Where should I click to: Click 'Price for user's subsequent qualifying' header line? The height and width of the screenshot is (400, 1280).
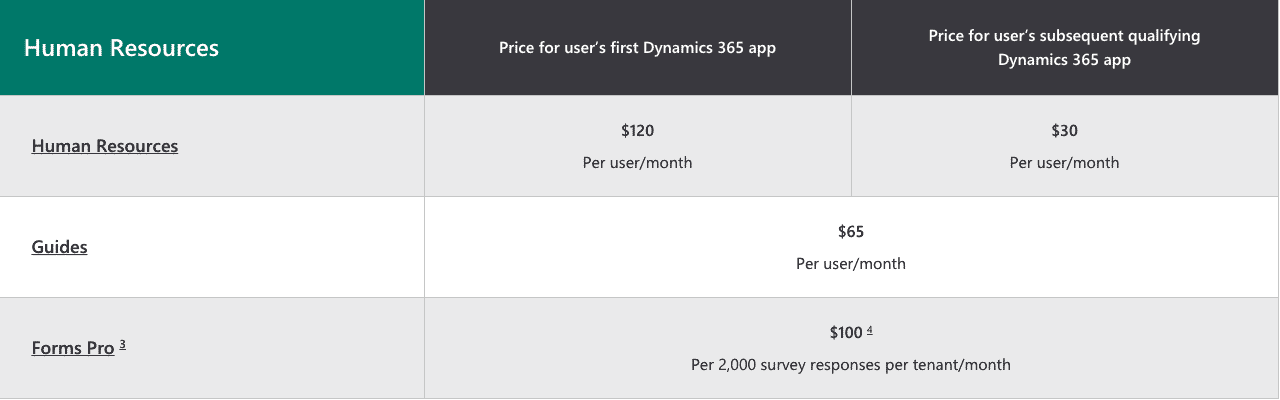click(1064, 36)
